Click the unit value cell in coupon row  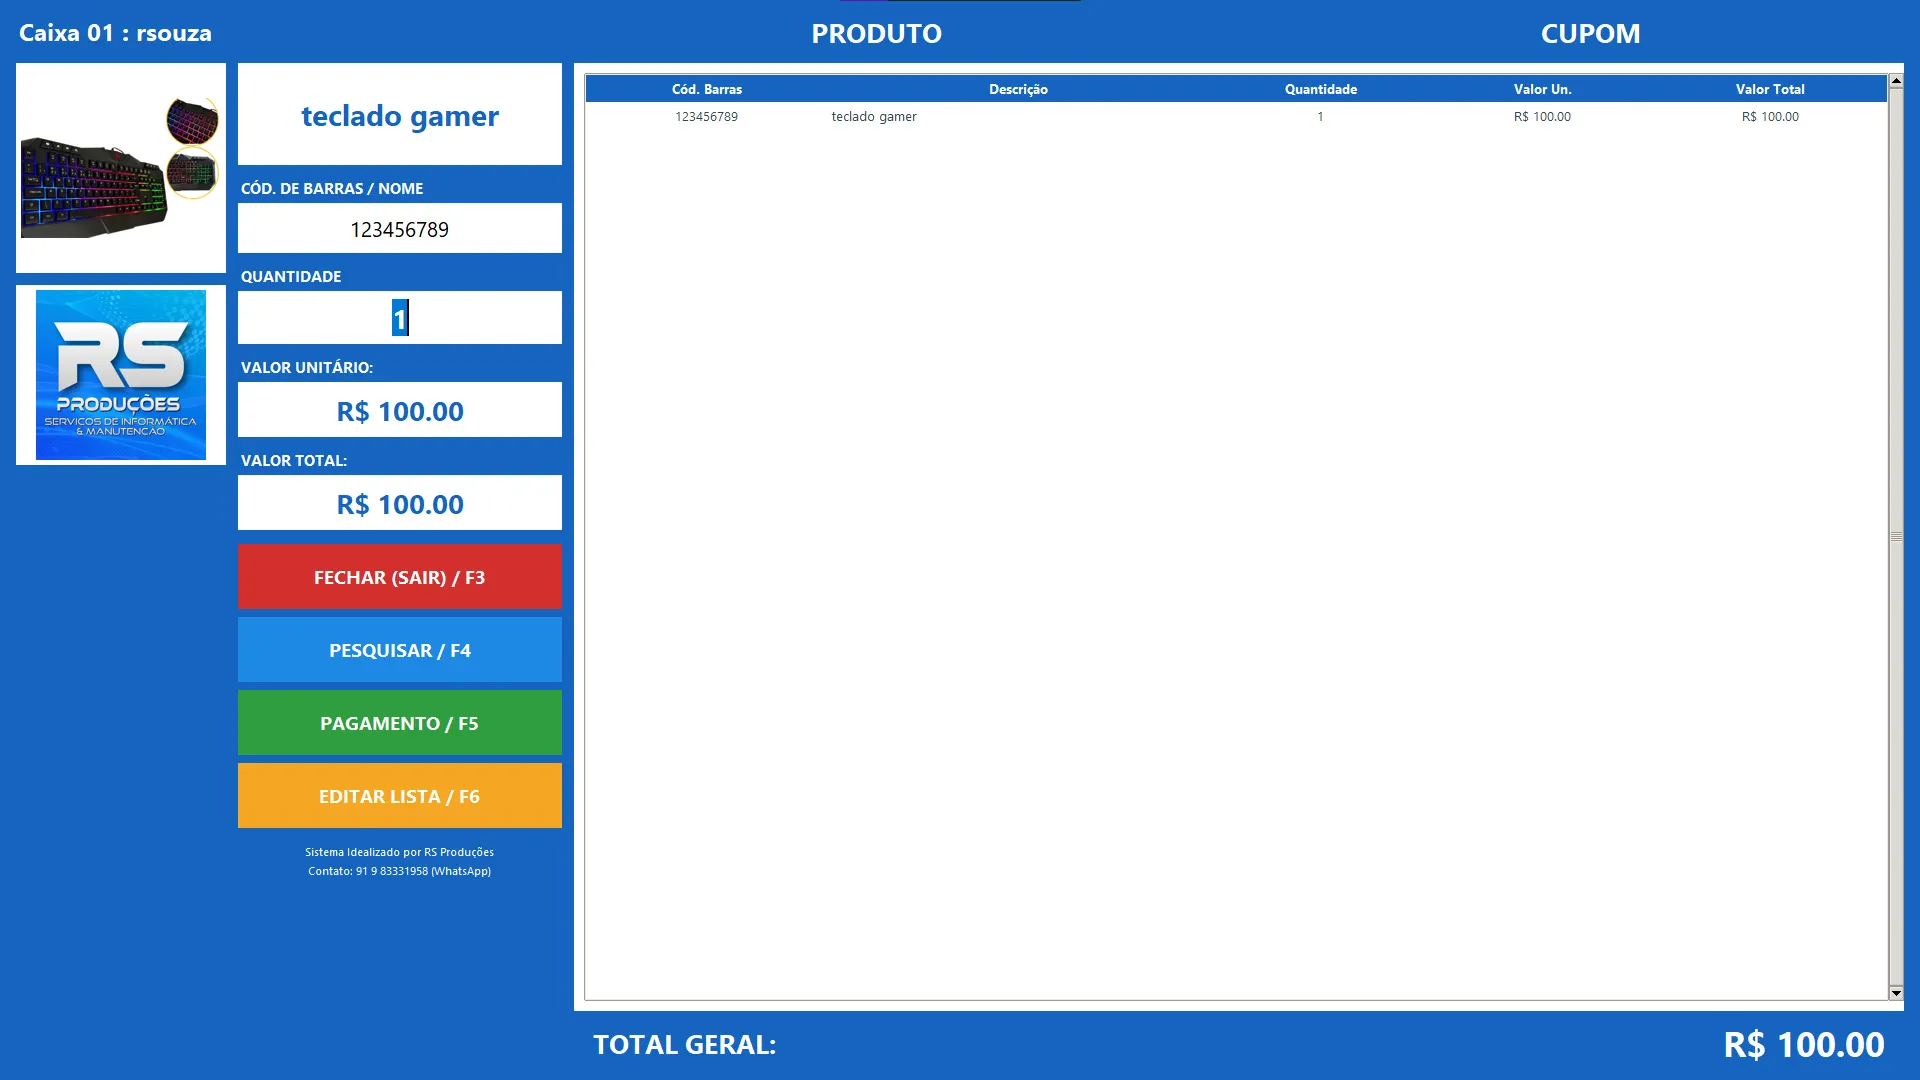coord(1542,116)
